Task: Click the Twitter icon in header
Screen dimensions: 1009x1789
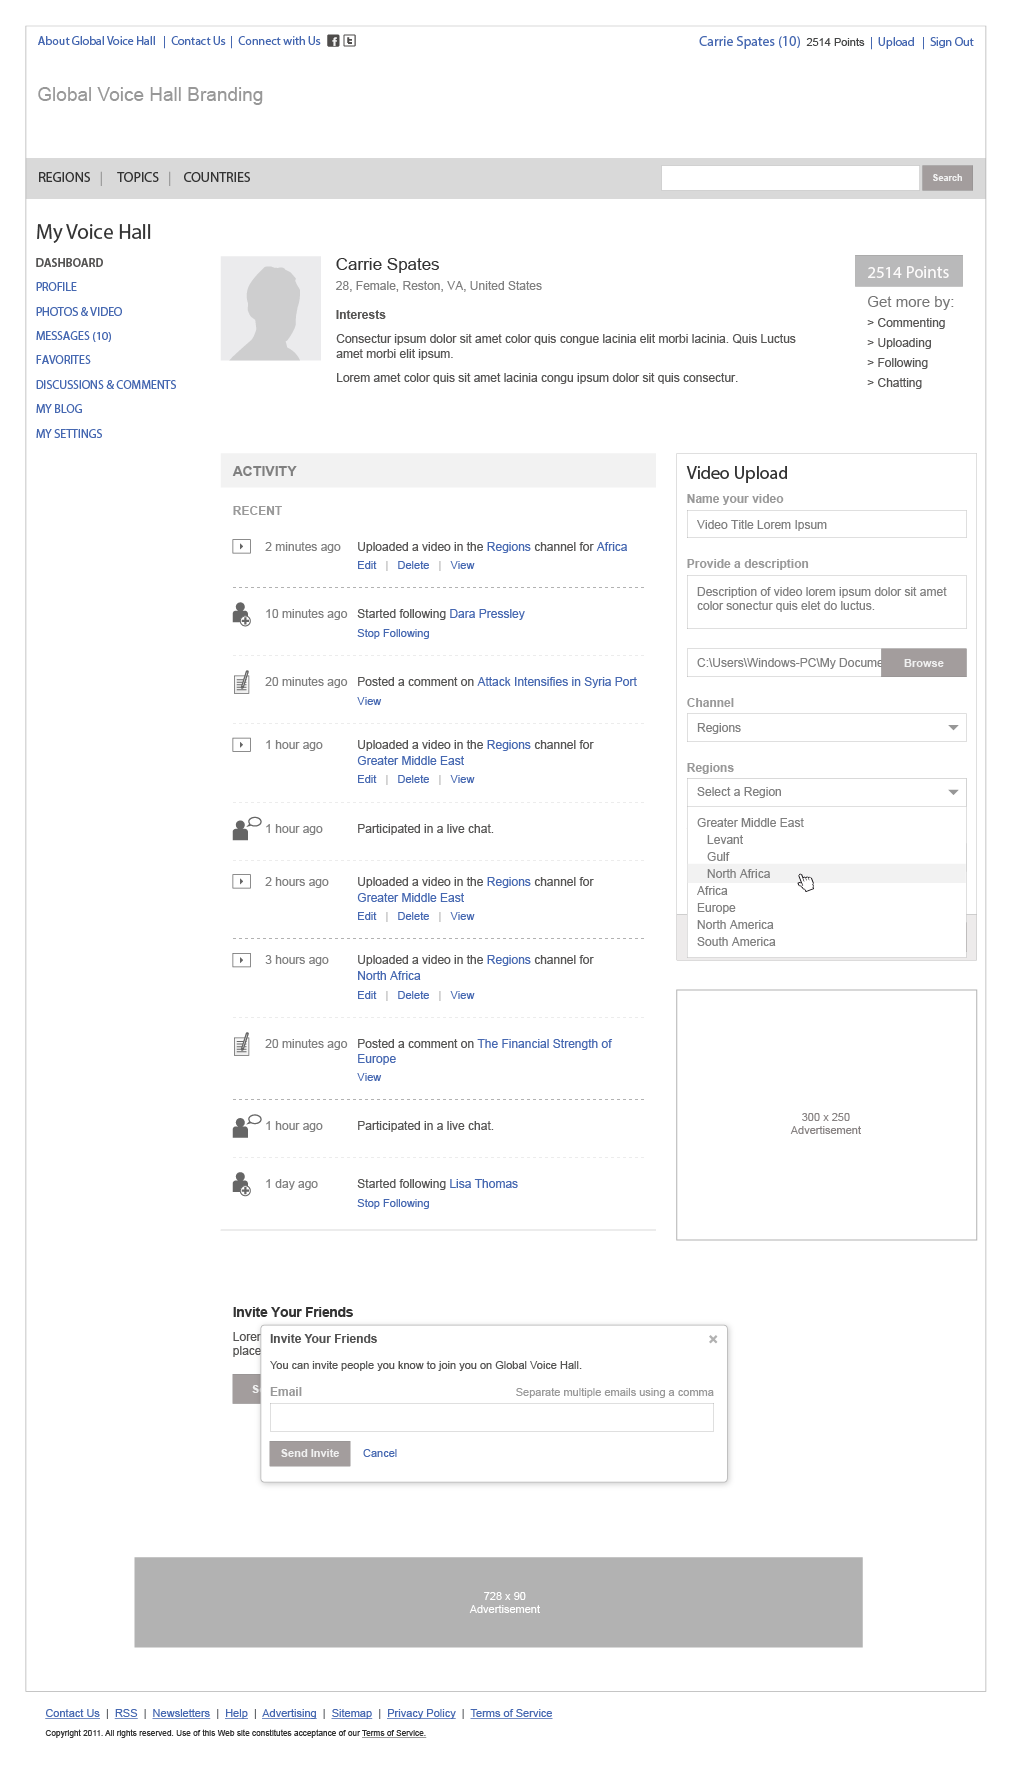Action: pos(350,41)
